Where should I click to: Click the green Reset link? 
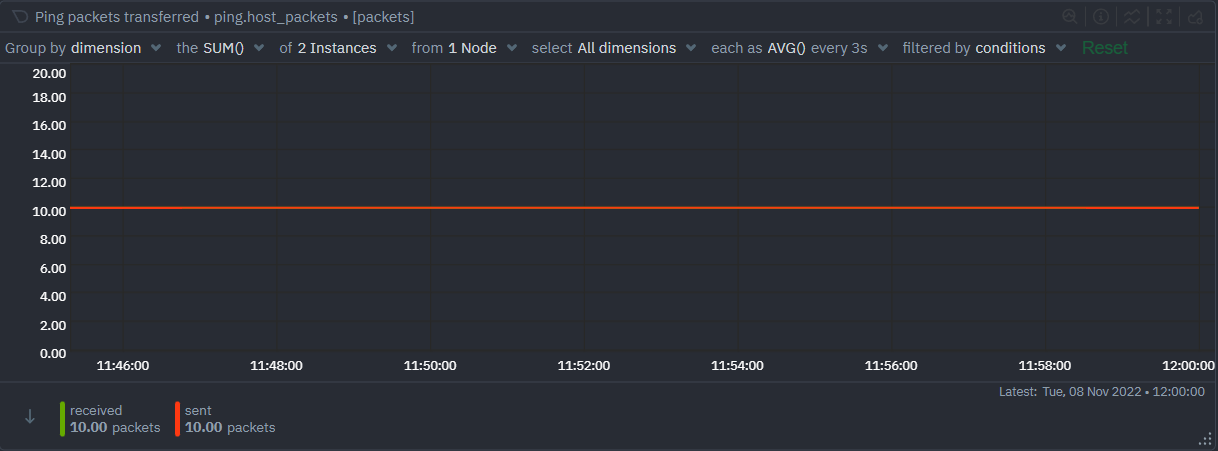point(1104,48)
